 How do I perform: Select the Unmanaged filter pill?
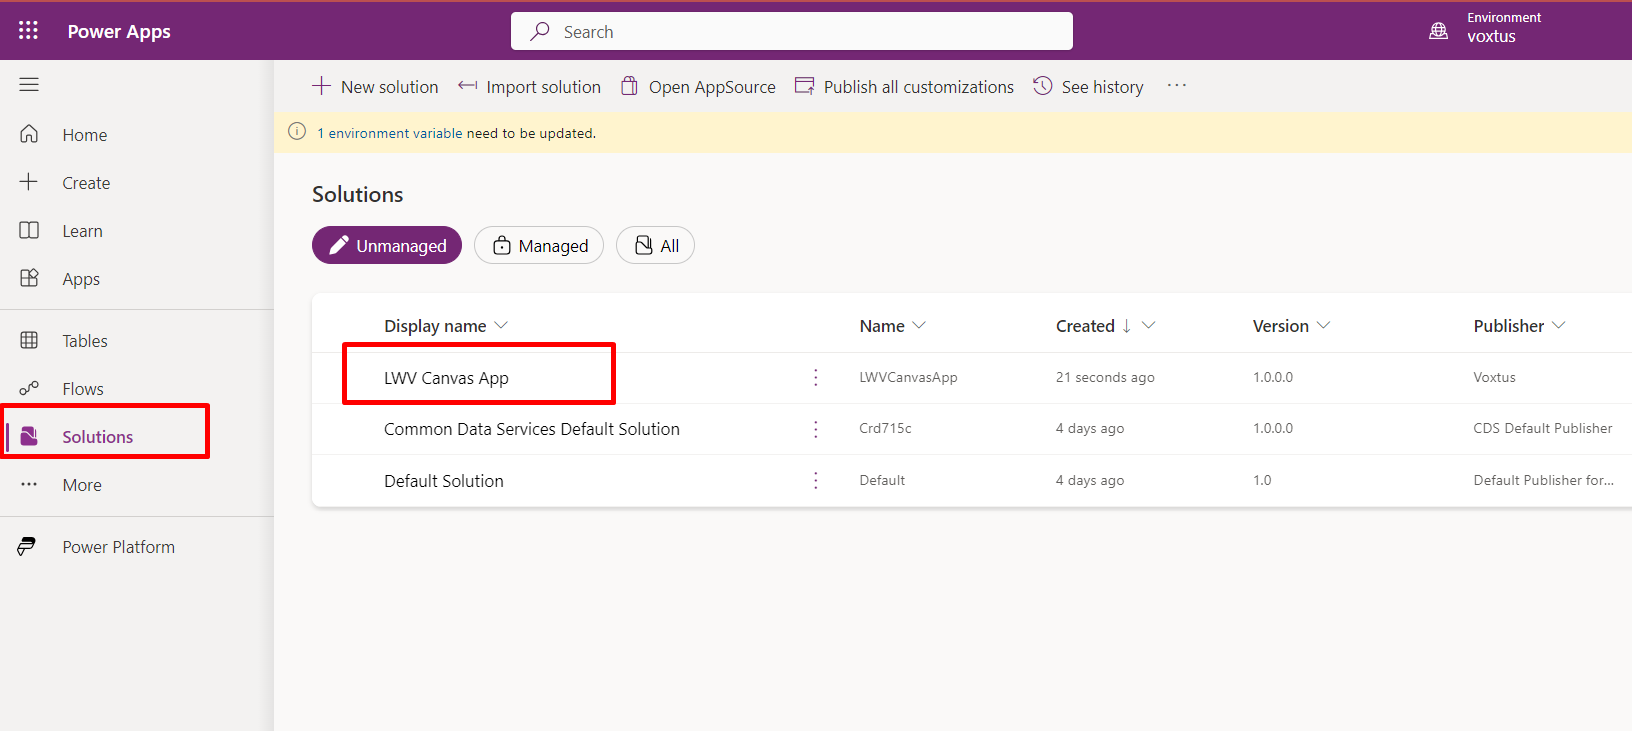[x=387, y=245]
